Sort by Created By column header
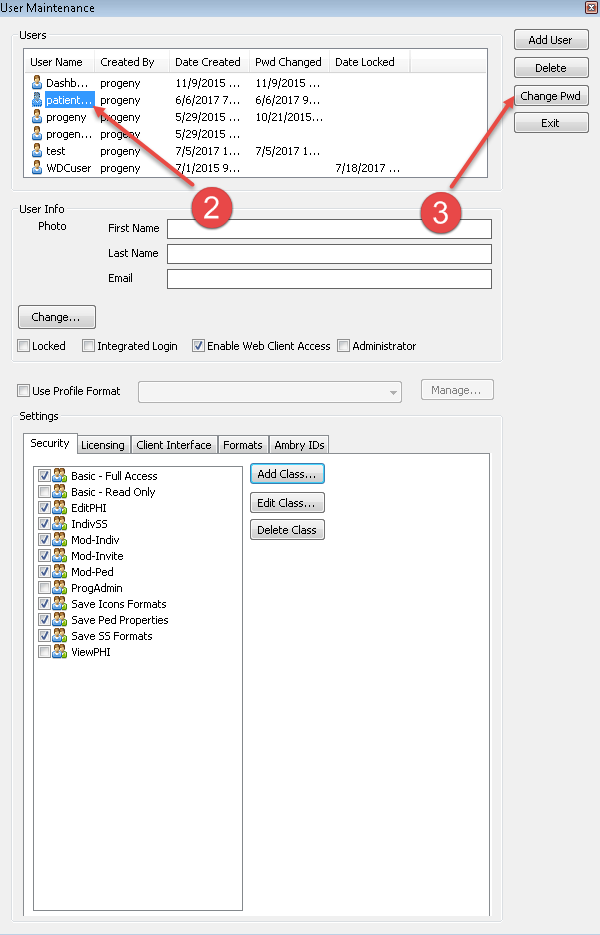 [x=132, y=62]
